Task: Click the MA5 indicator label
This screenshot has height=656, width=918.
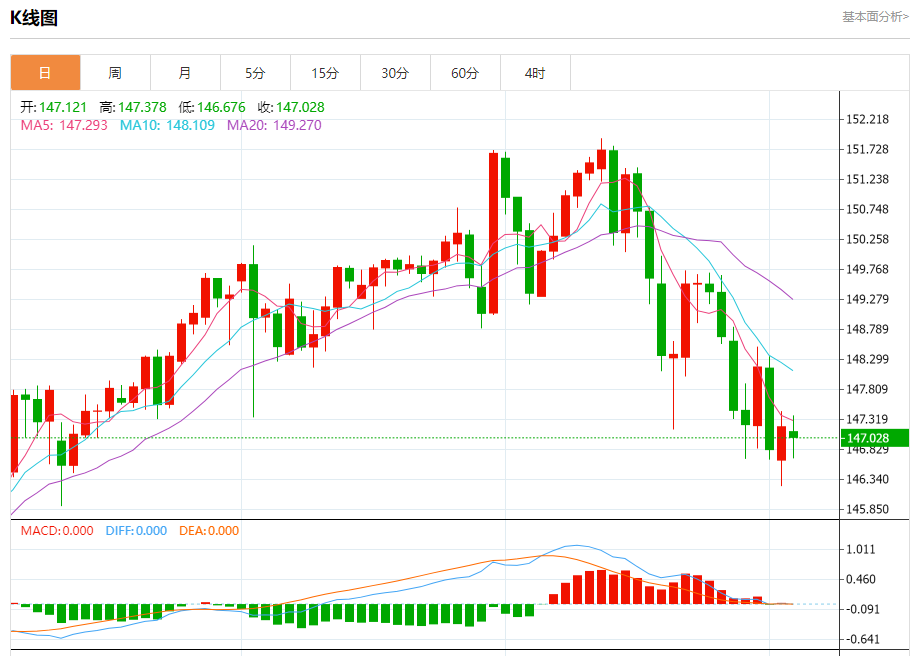Action: pyautogui.click(x=64, y=125)
